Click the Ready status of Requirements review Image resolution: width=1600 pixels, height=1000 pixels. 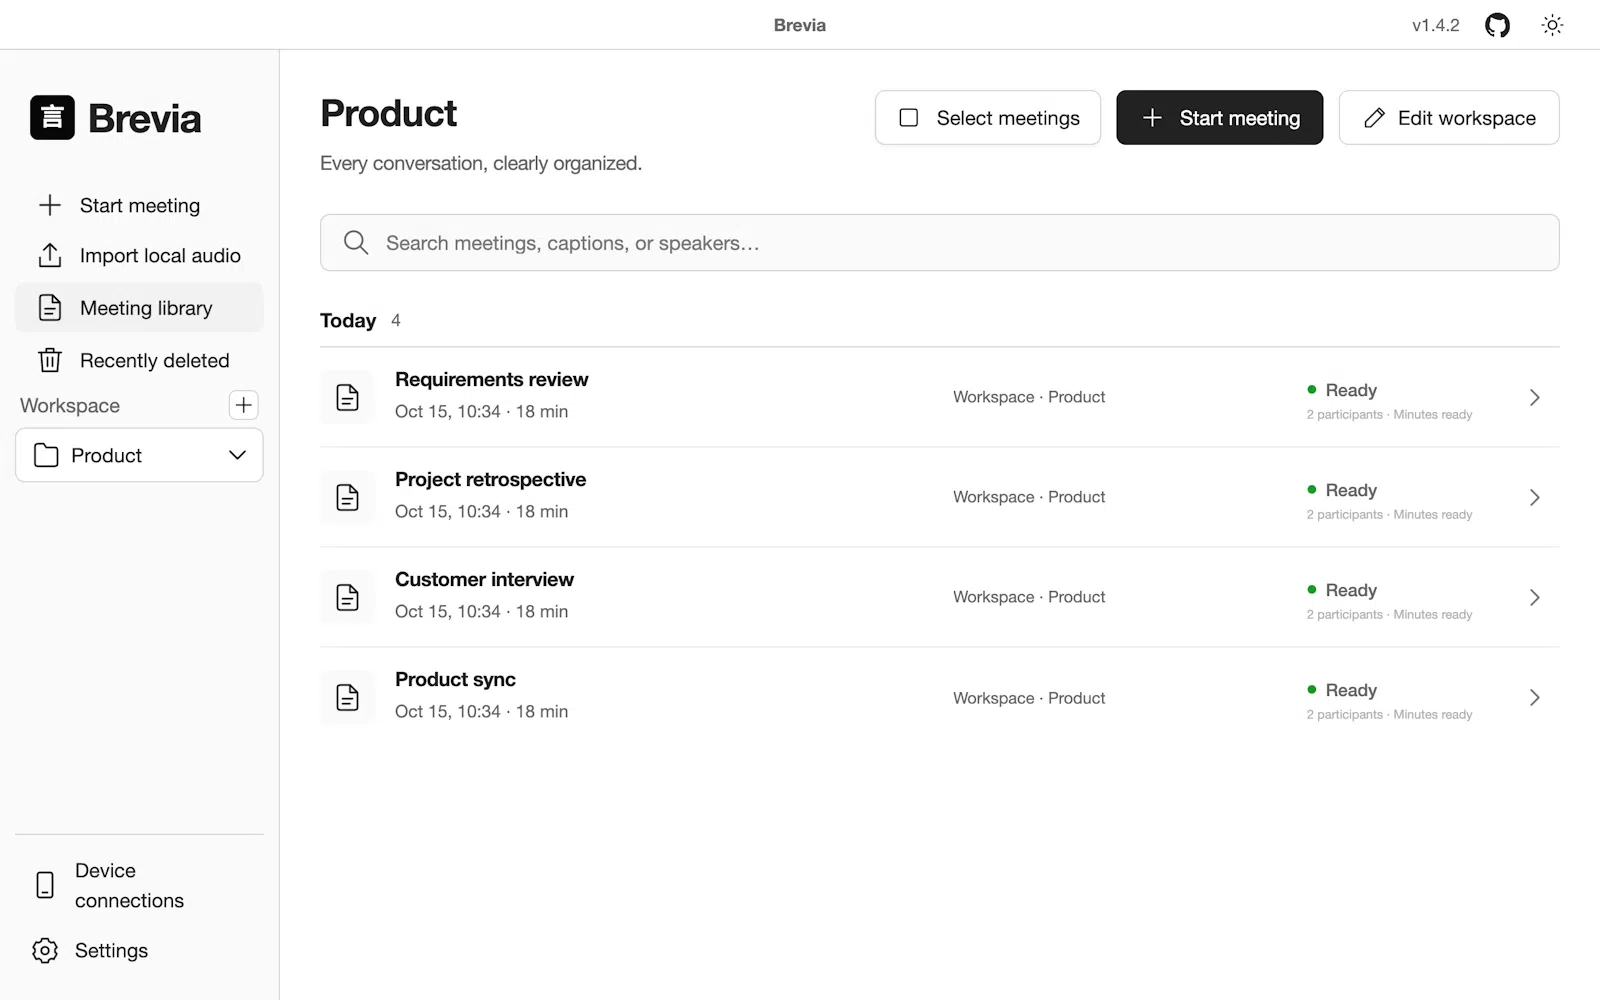[x=1342, y=390]
